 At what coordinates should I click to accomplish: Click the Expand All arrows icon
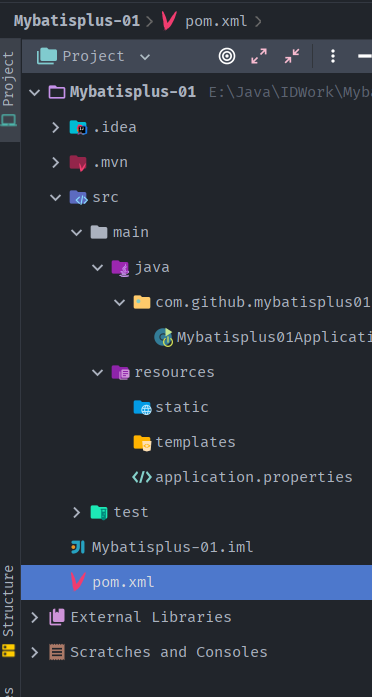[x=259, y=56]
